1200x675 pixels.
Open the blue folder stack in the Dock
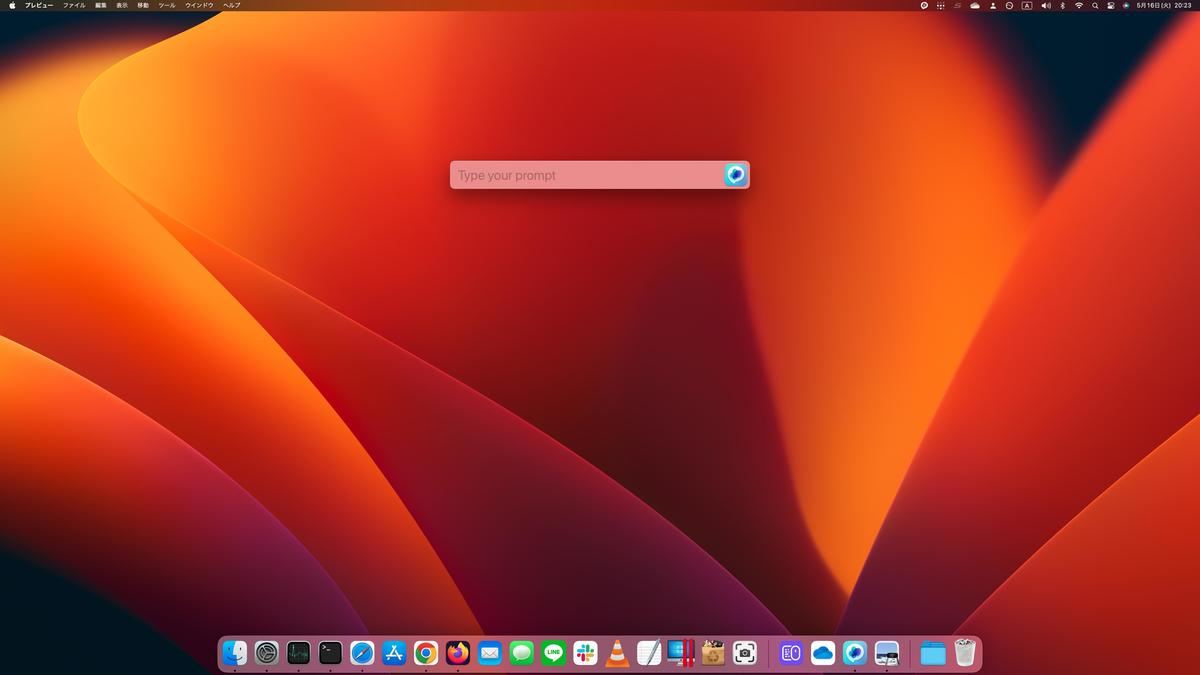[x=933, y=653]
